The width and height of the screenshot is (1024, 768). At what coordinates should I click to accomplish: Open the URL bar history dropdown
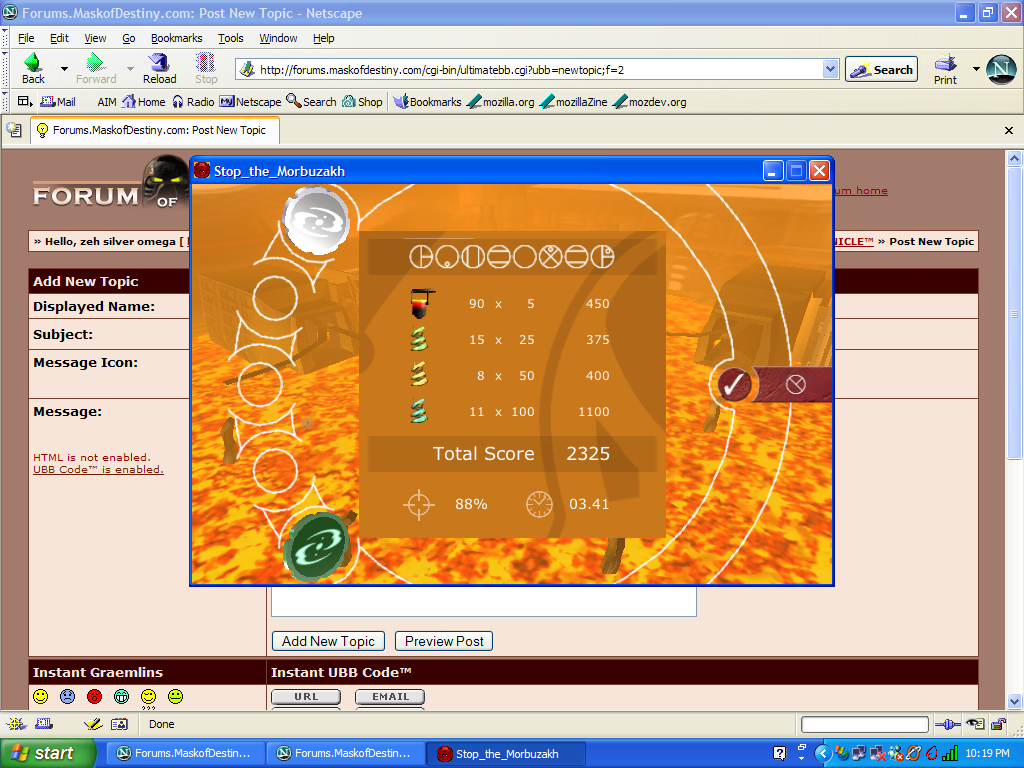tap(830, 69)
